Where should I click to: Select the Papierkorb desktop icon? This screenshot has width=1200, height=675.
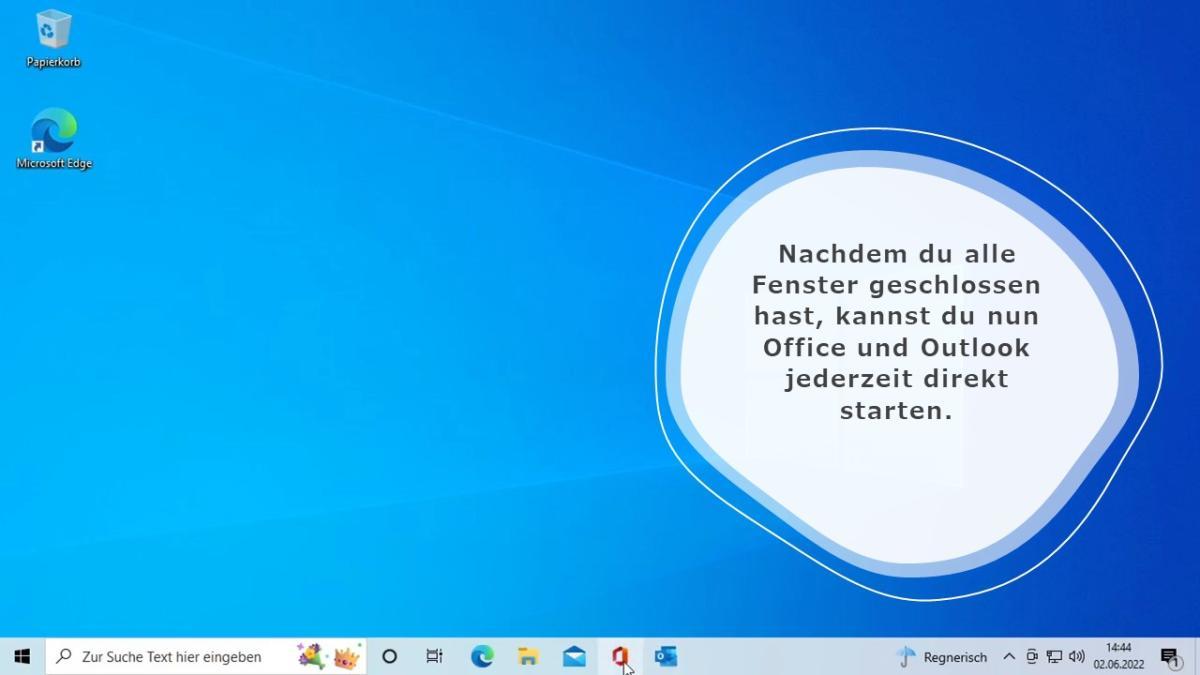pos(53,38)
